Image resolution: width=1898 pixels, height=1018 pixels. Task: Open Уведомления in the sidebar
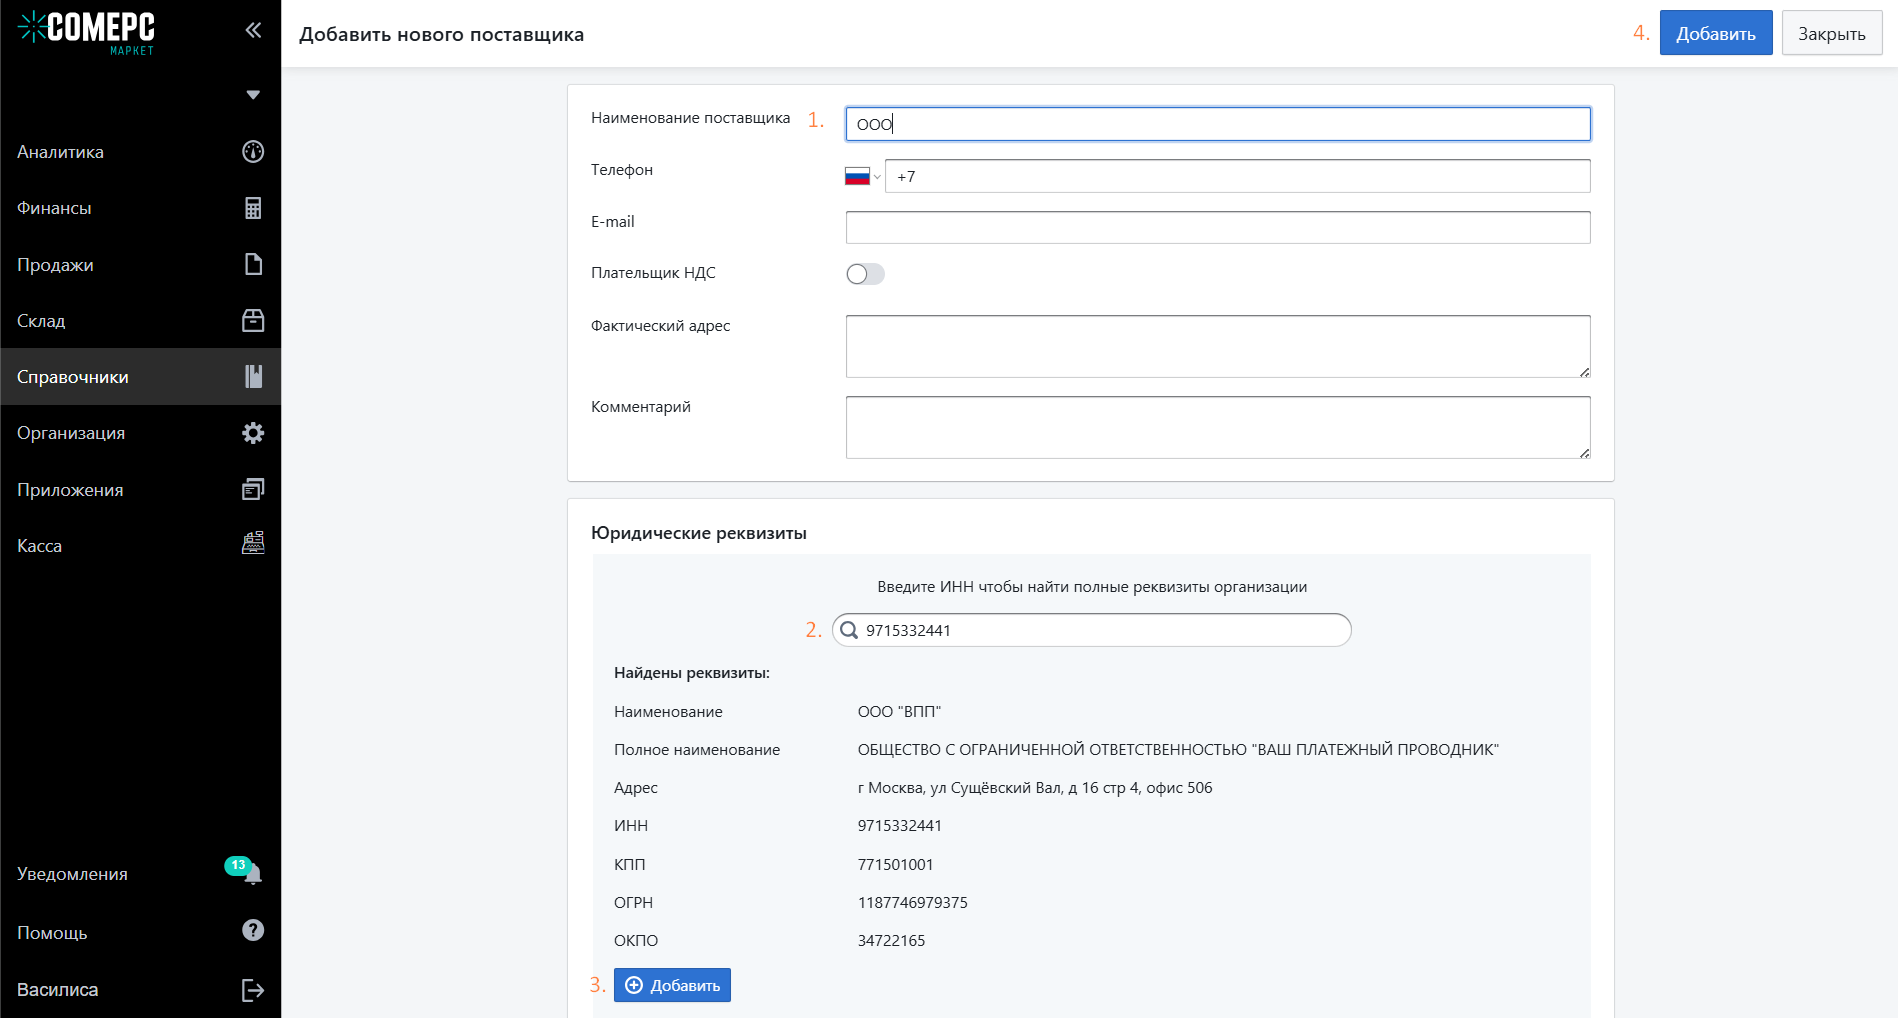click(x=72, y=874)
